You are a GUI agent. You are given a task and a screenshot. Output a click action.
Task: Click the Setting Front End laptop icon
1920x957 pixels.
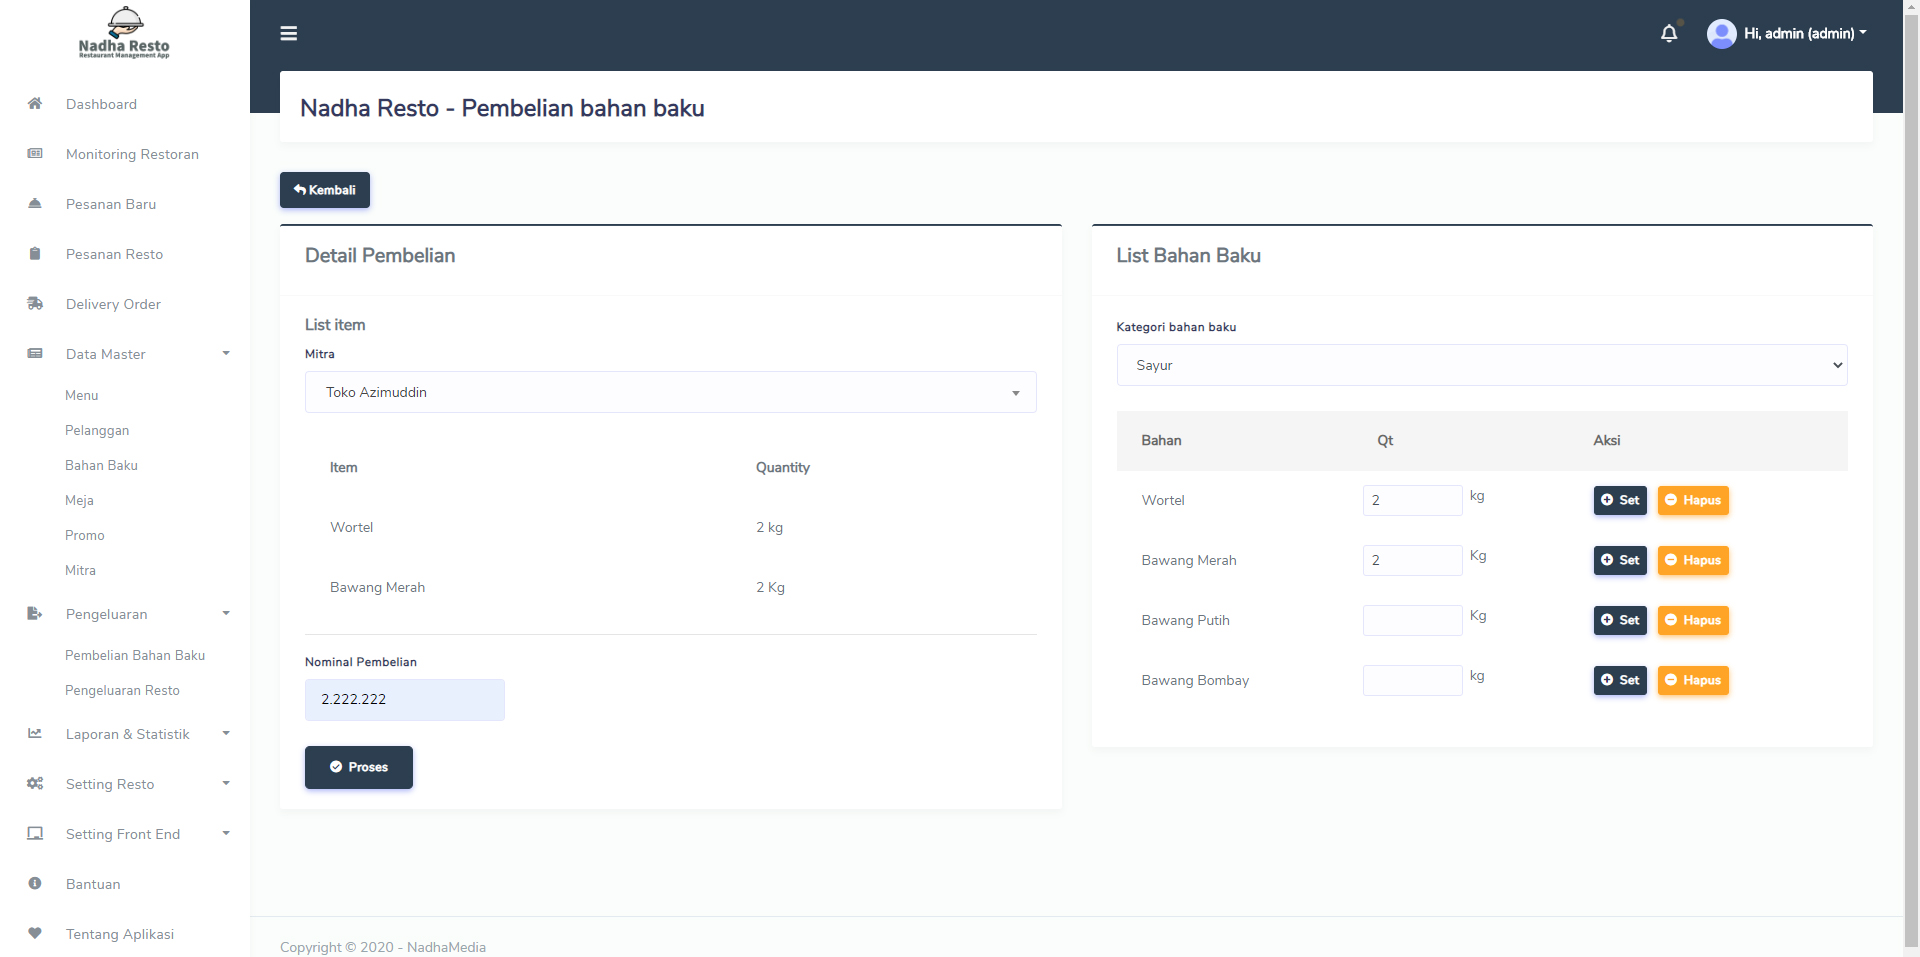[35, 833]
